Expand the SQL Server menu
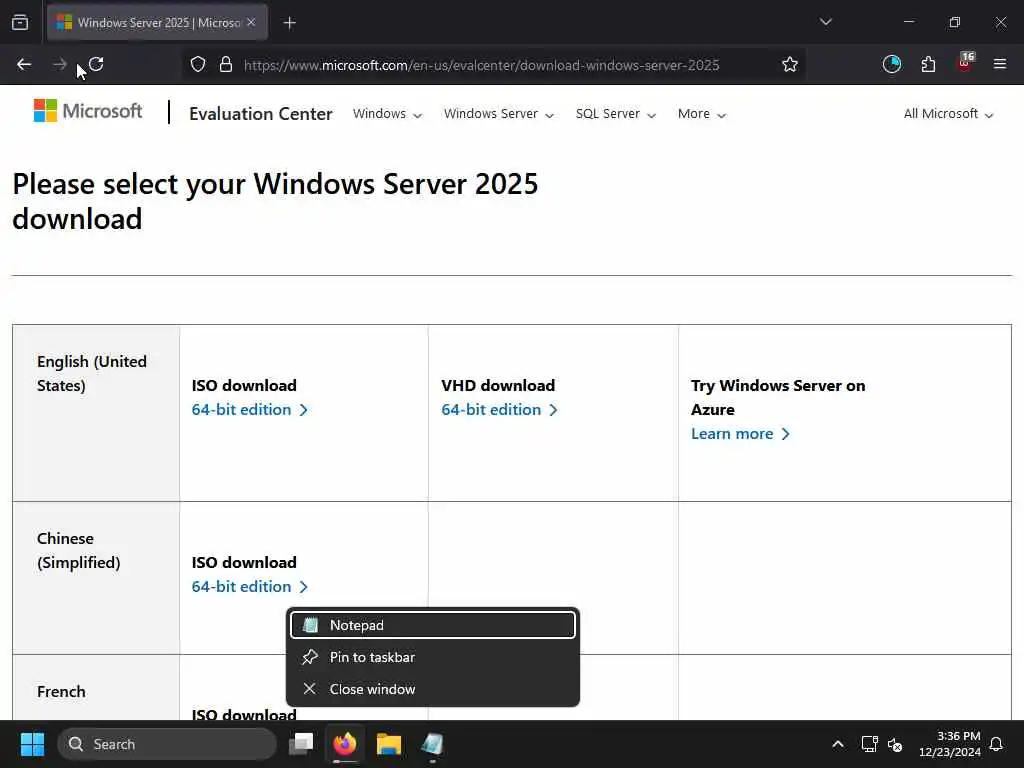The width and height of the screenshot is (1024, 768). (x=615, y=114)
